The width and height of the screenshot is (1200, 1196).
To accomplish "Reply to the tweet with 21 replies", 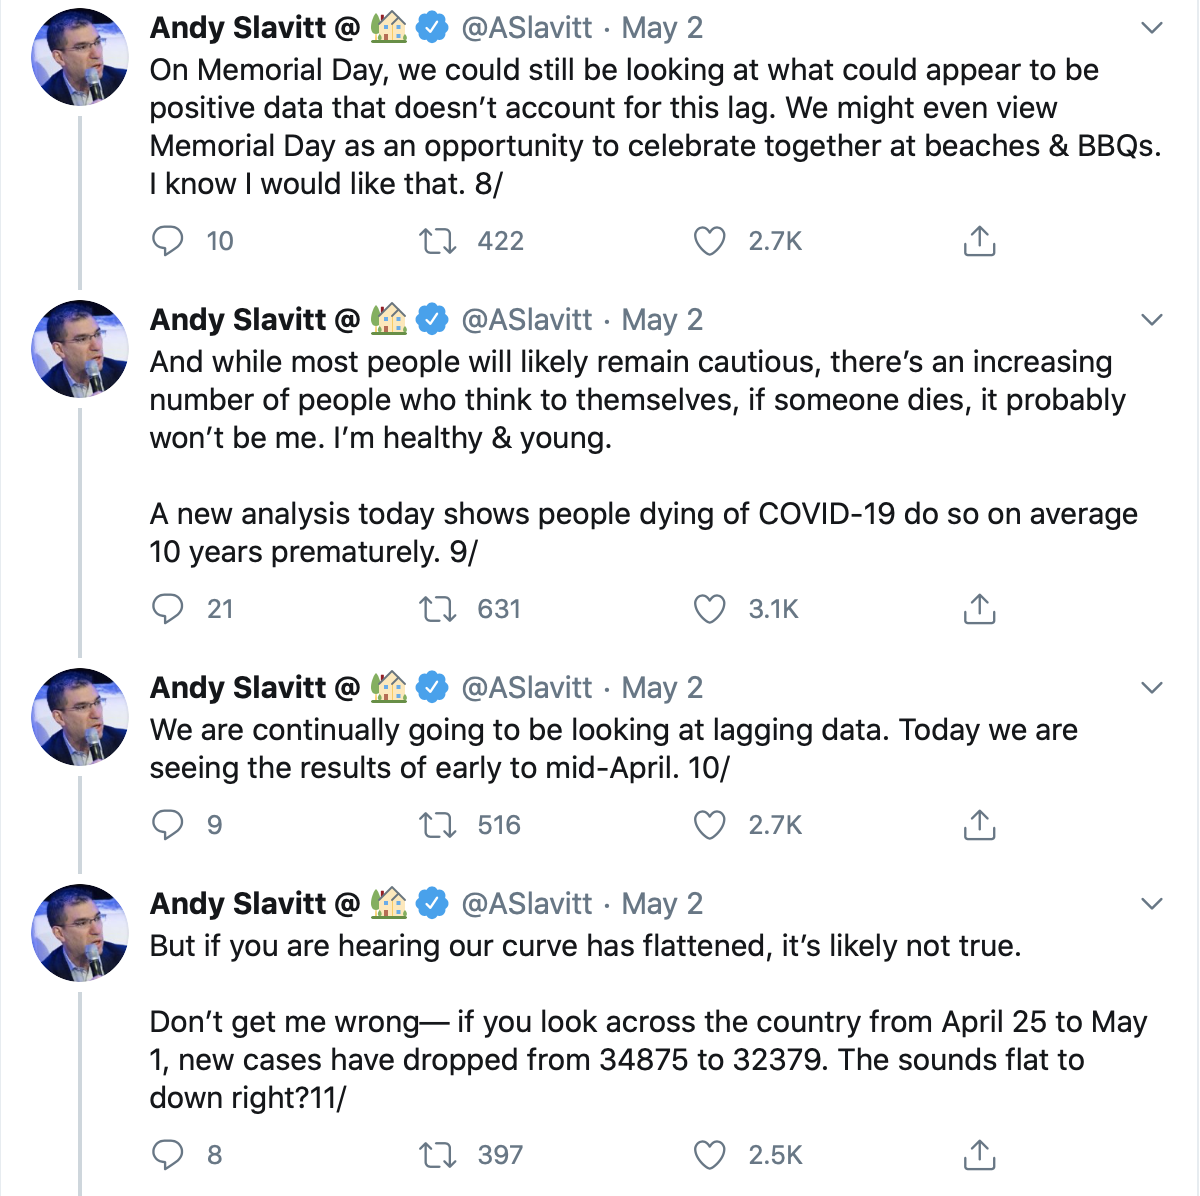I will (167, 609).
